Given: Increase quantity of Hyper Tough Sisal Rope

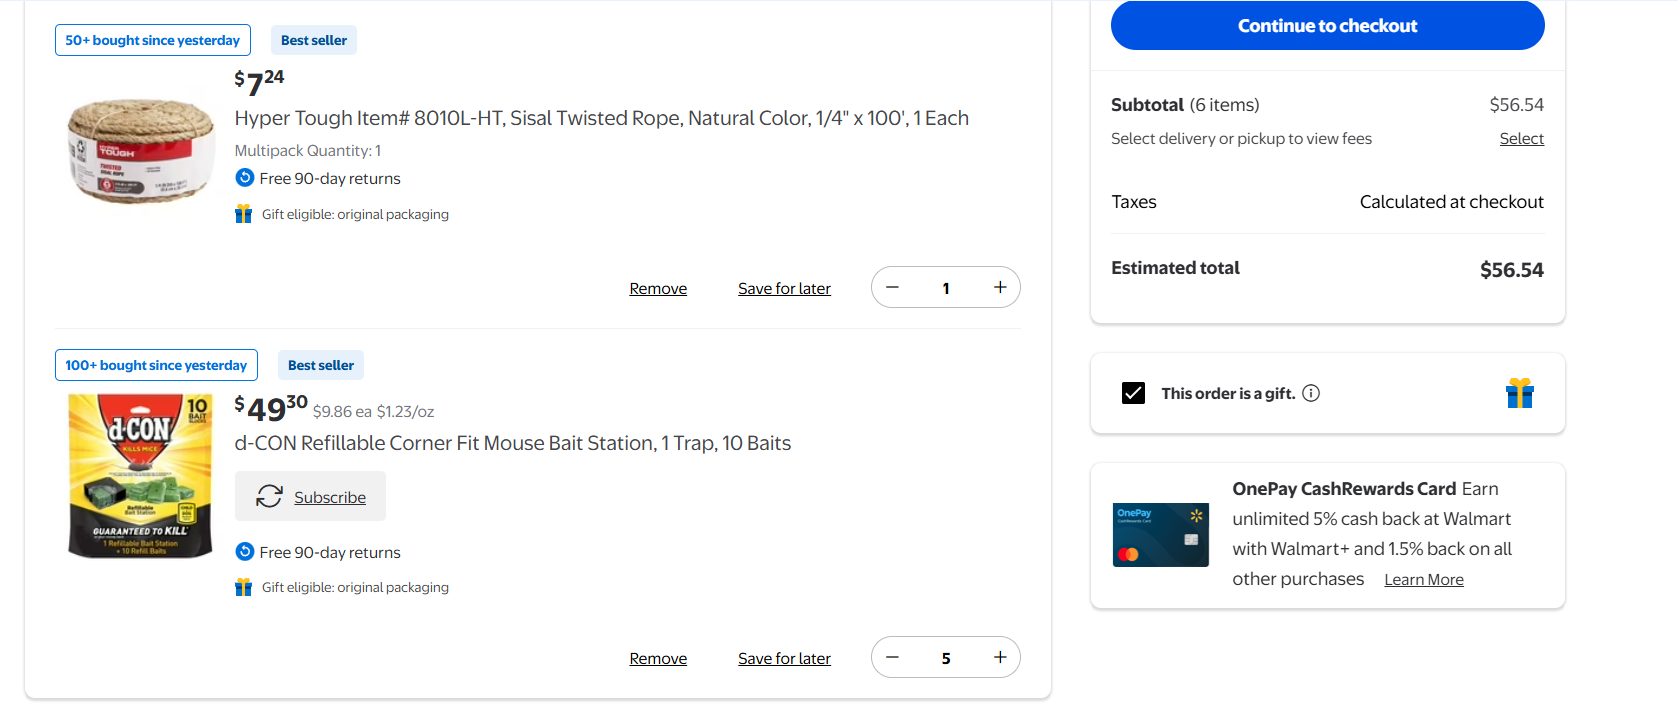Looking at the screenshot, I should pos(1000,288).
